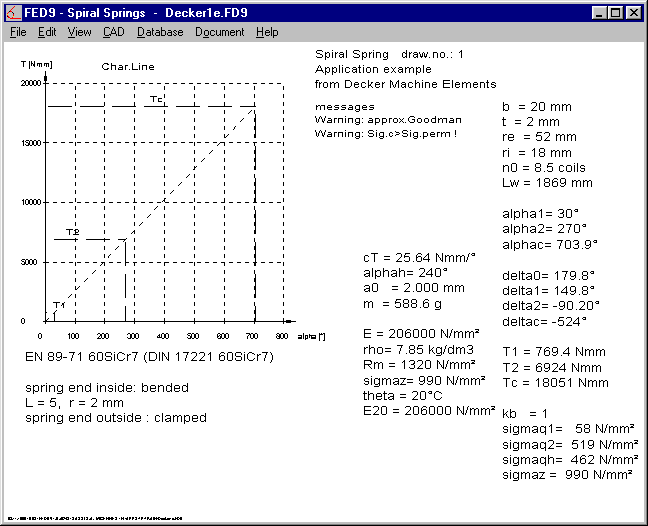Viewport: 648px width, 526px height.
Task: Open the Help menu
Action: click(267, 32)
